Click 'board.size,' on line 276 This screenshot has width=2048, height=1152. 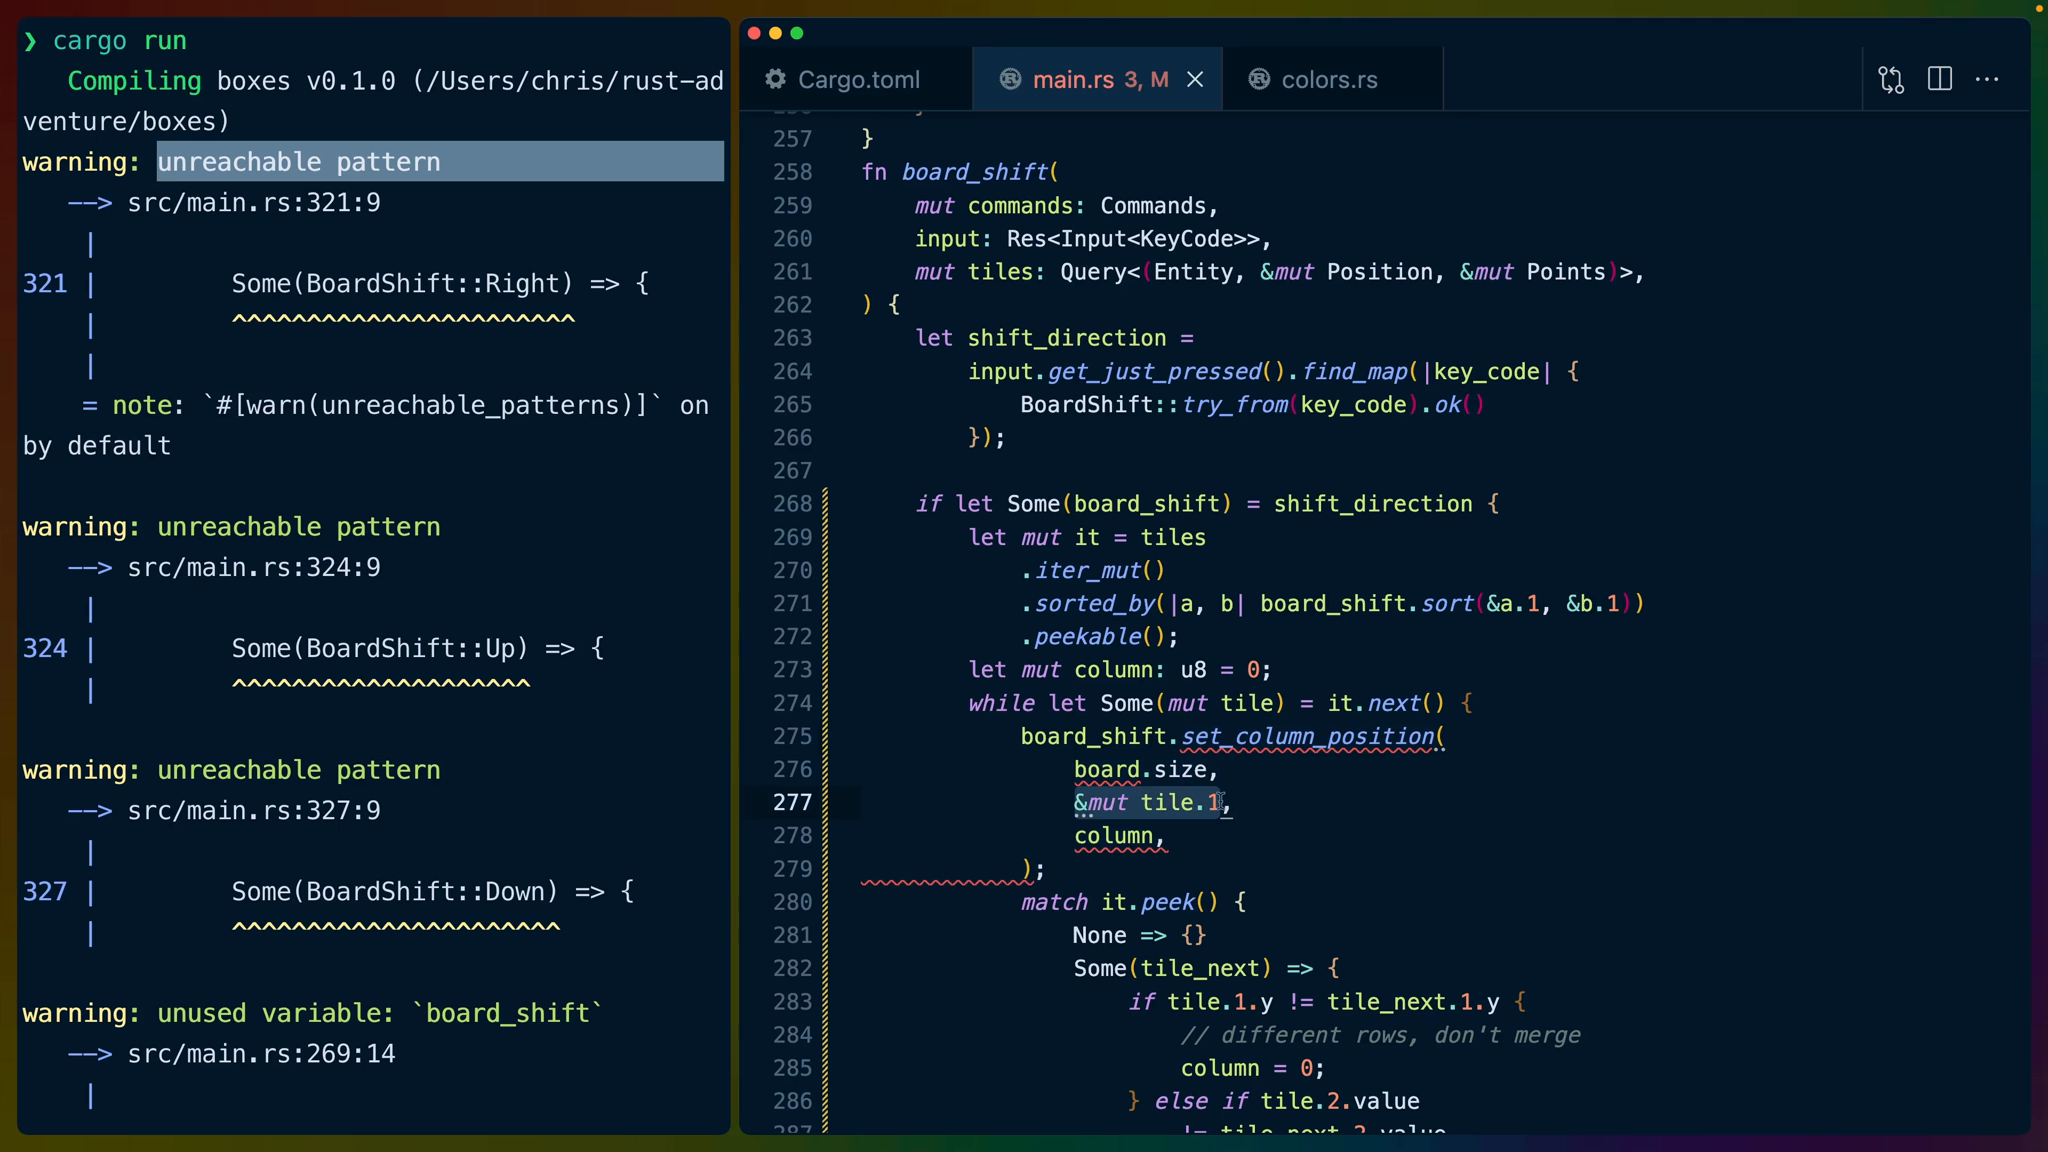[x=1146, y=770]
